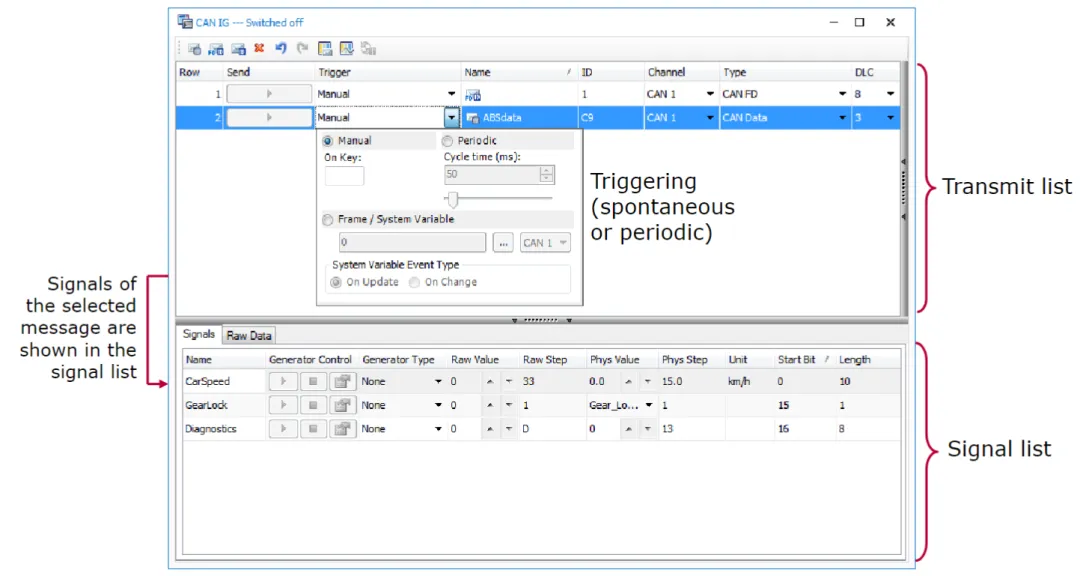Click the ... browse button for system variable
Screen dimensions: 1080x576
[503, 243]
